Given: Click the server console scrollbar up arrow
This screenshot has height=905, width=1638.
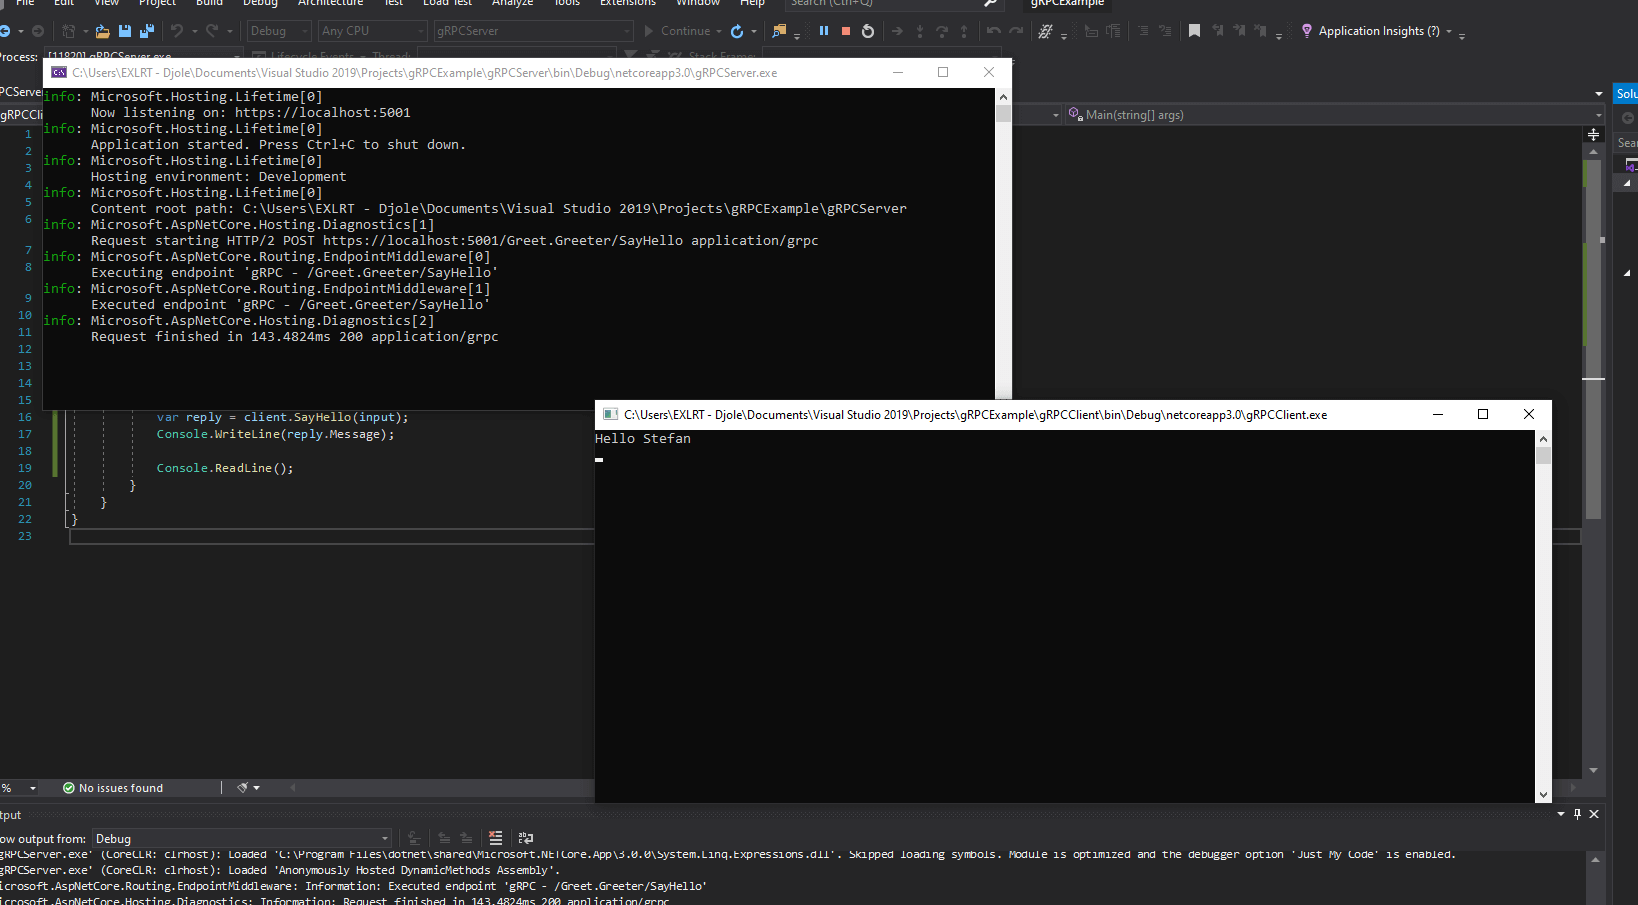Looking at the screenshot, I should (1003, 97).
